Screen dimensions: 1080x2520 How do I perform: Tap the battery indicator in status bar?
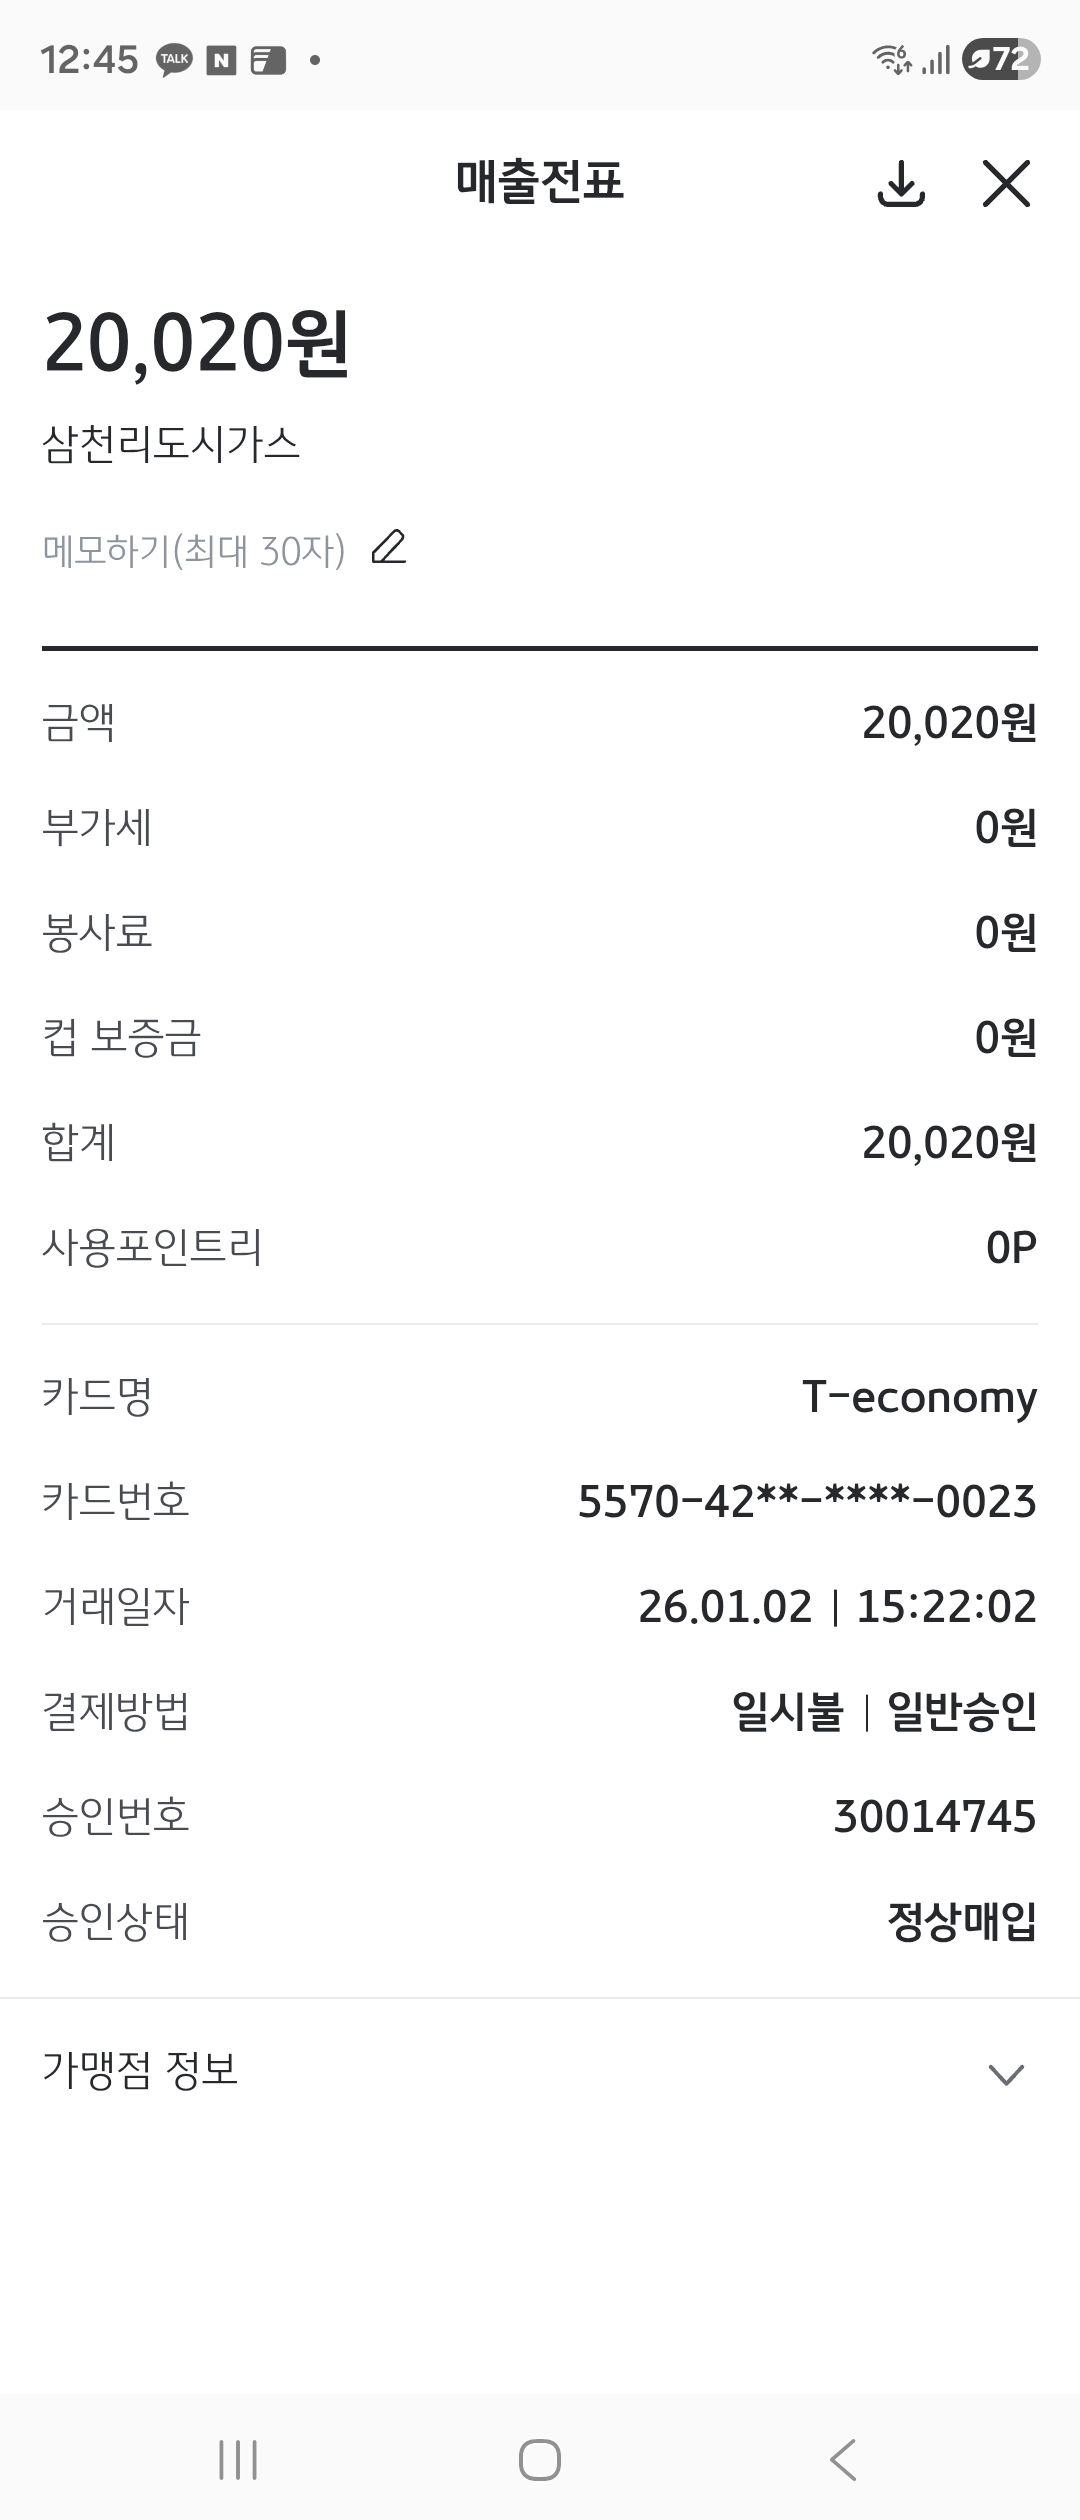click(x=1000, y=60)
